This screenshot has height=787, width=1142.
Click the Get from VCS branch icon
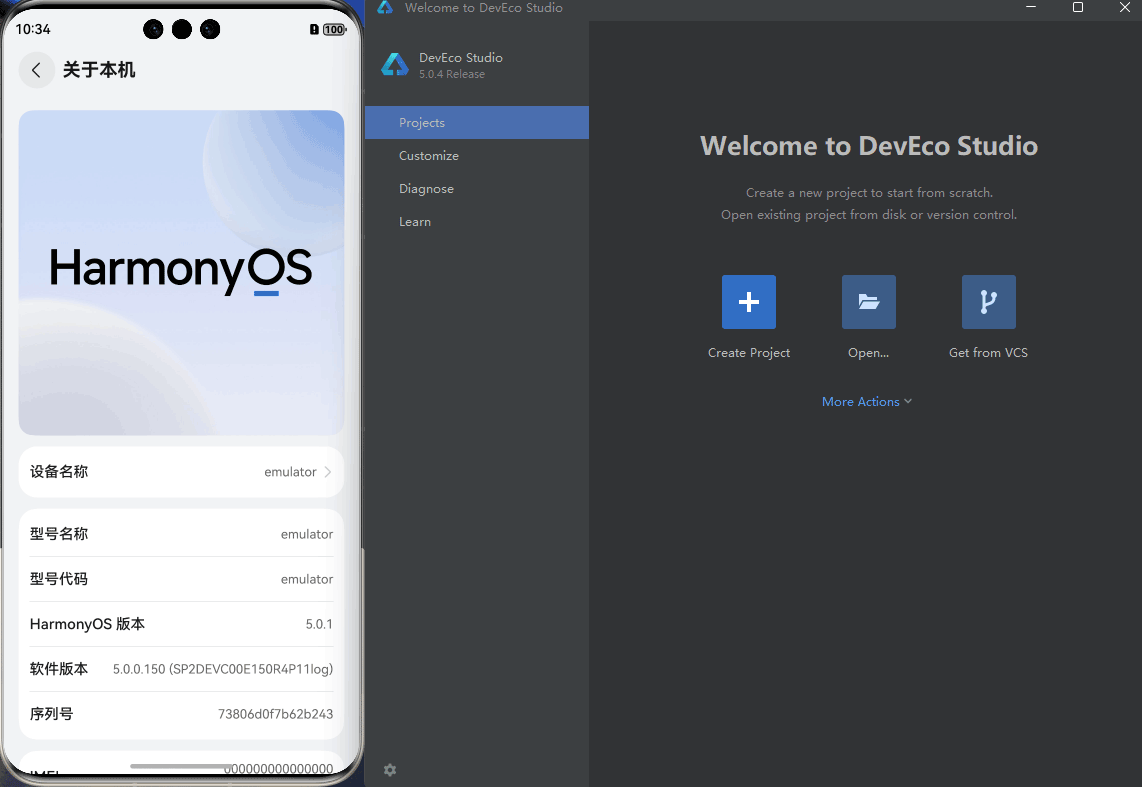pyautogui.click(x=988, y=302)
